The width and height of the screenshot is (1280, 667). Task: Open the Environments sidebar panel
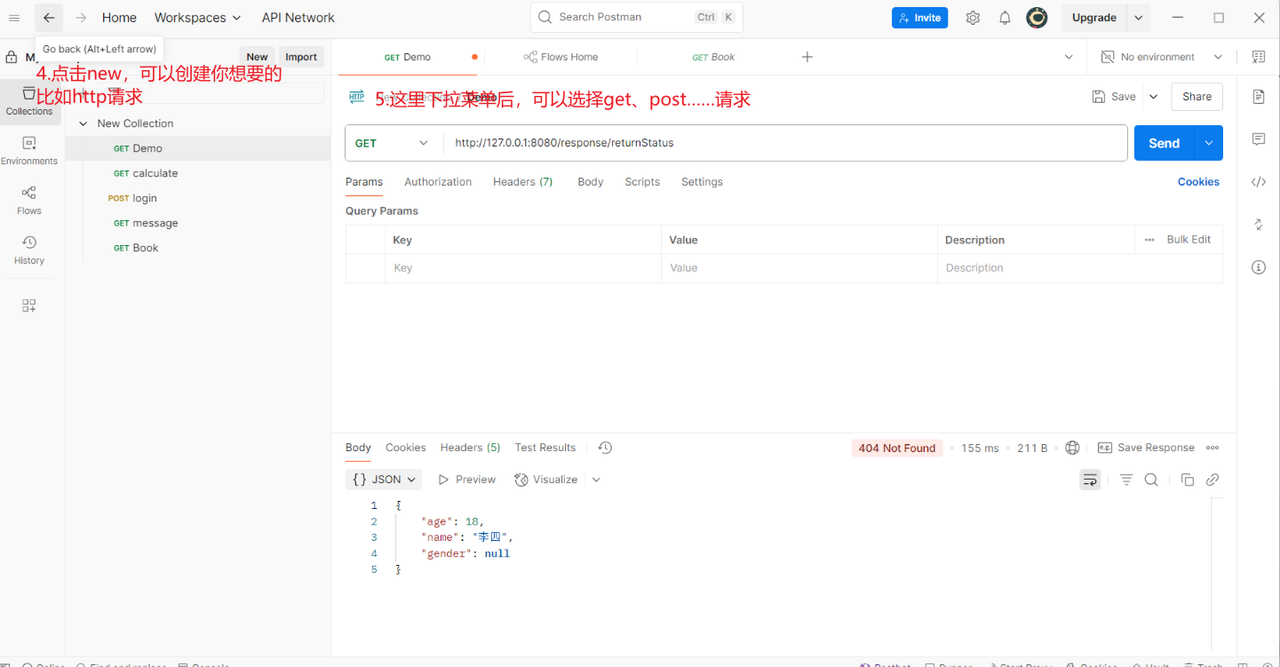point(29,150)
